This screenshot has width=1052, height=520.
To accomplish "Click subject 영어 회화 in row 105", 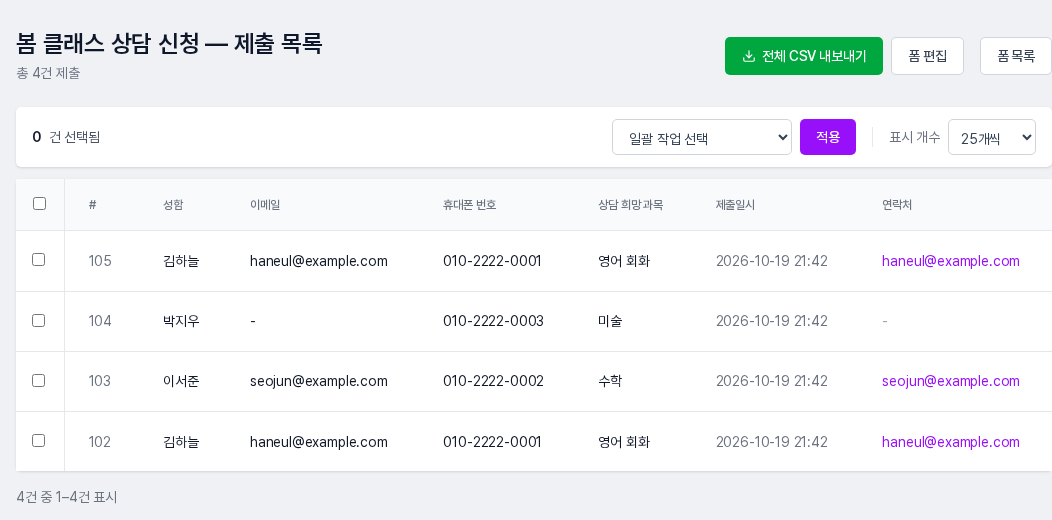I will pyautogui.click(x=624, y=261).
